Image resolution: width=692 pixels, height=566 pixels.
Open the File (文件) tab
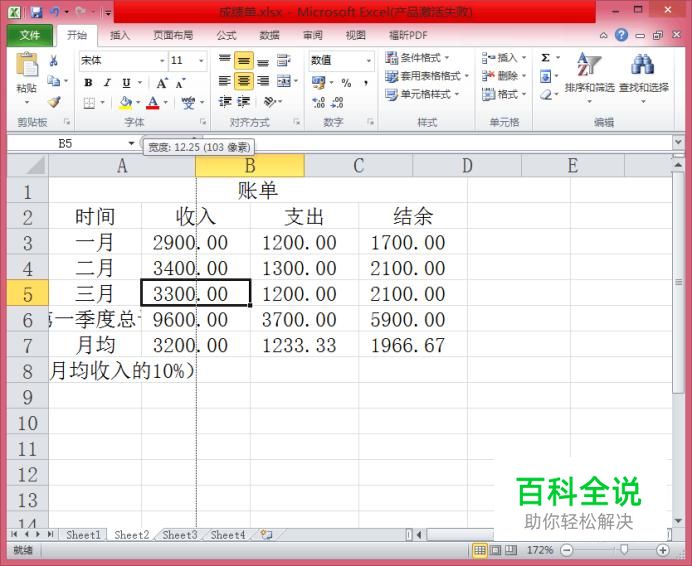(30, 35)
